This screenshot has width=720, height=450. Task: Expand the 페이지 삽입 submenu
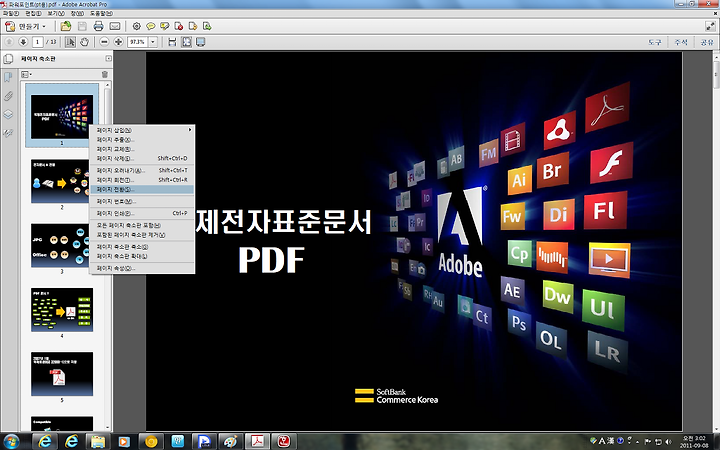coord(142,130)
